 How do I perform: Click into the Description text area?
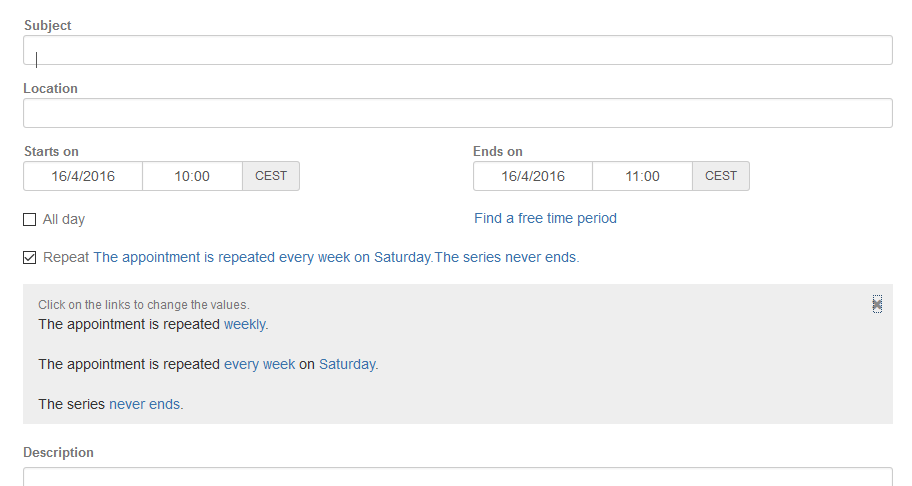[458, 477]
